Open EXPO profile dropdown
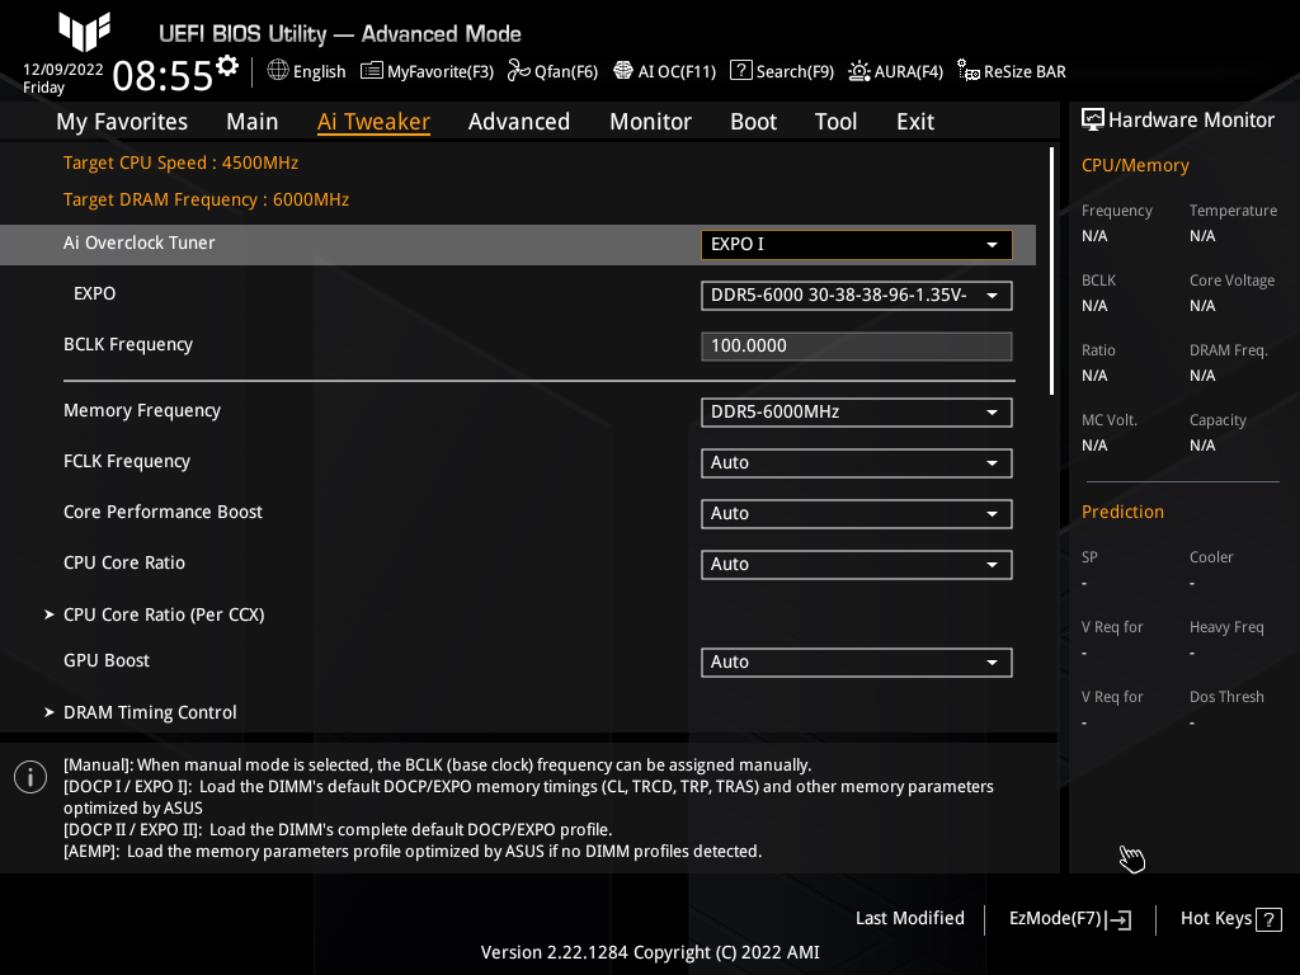 856,296
